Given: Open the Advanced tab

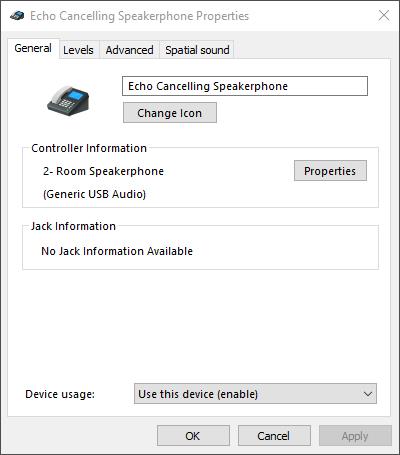Looking at the screenshot, I should (130, 50).
